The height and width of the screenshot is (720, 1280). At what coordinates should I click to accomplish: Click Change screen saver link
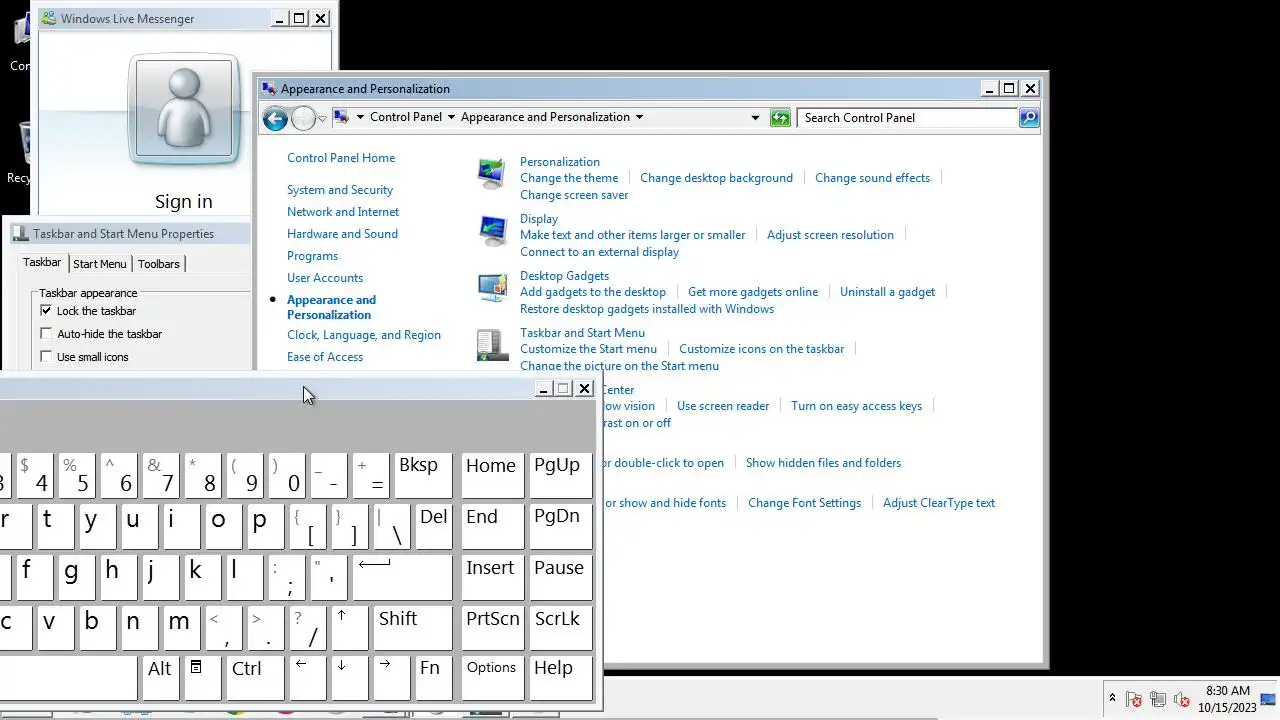click(574, 195)
